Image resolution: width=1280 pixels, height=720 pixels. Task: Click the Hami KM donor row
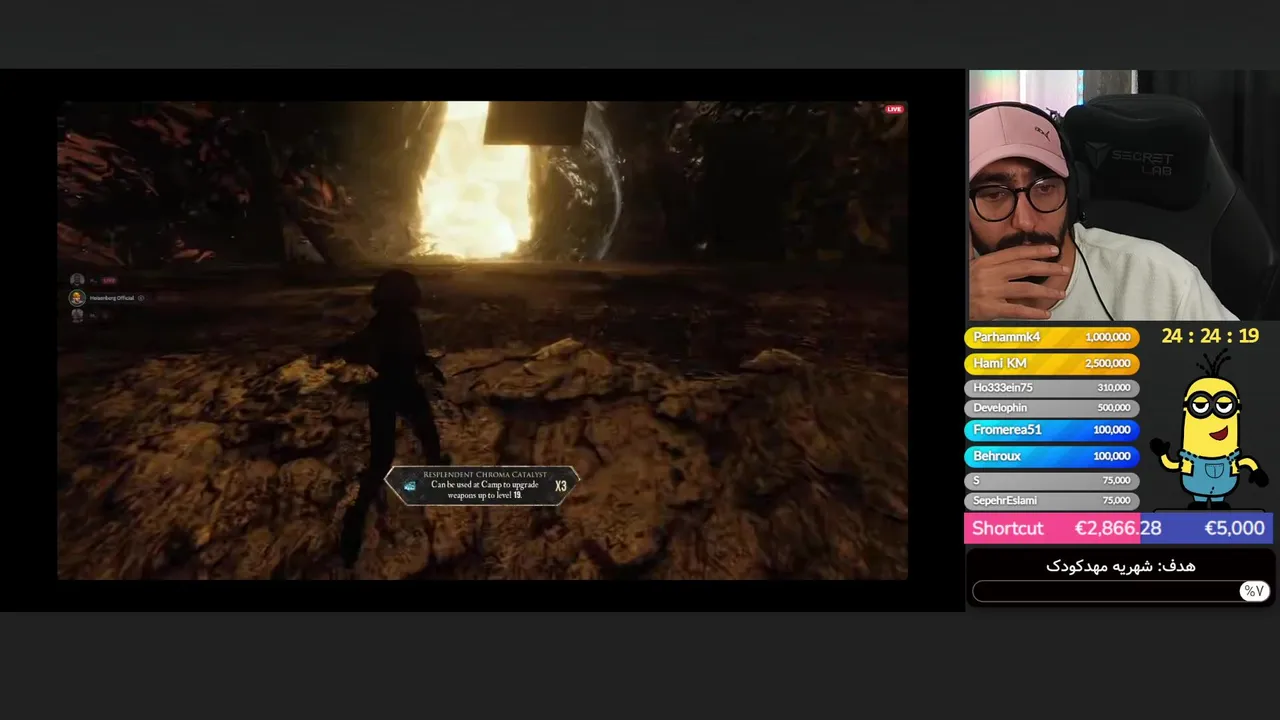(x=1051, y=363)
